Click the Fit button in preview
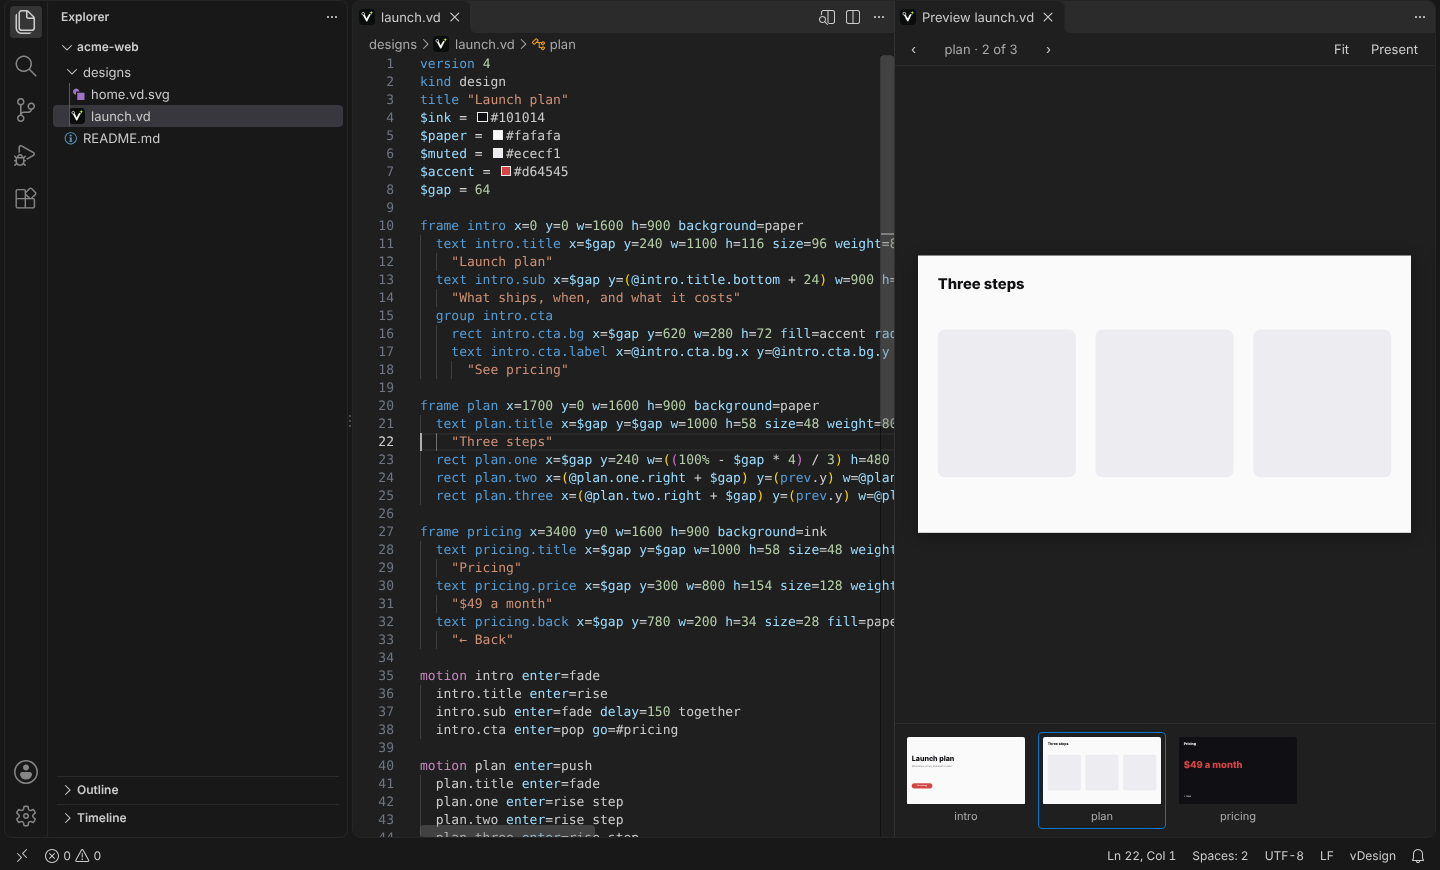 point(1341,50)
